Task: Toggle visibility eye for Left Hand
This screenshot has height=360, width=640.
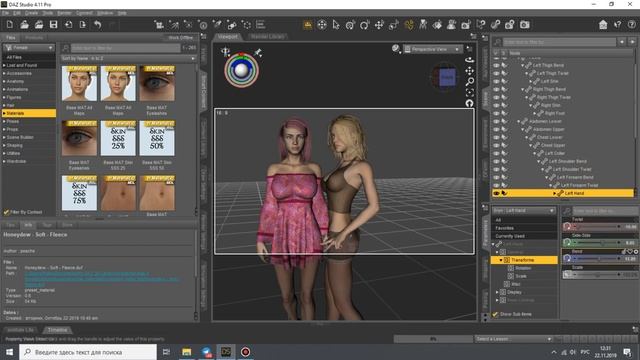Action: [x=496, y=193]
